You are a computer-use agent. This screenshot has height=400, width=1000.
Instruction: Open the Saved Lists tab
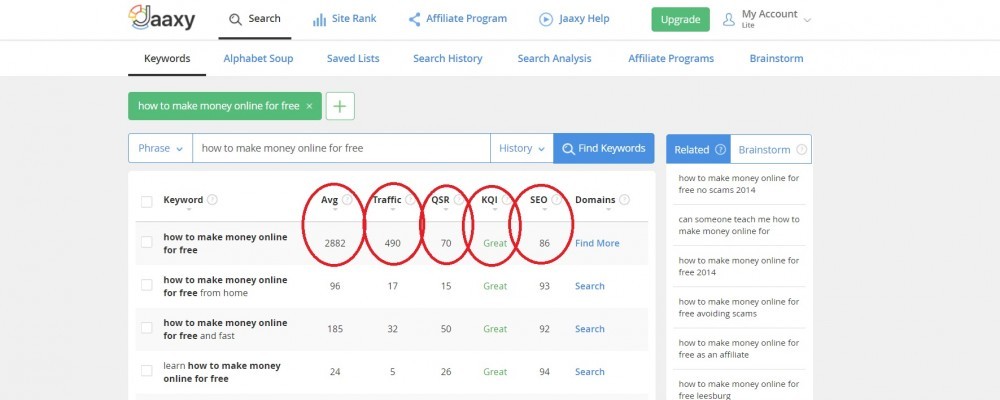point(353,59)
